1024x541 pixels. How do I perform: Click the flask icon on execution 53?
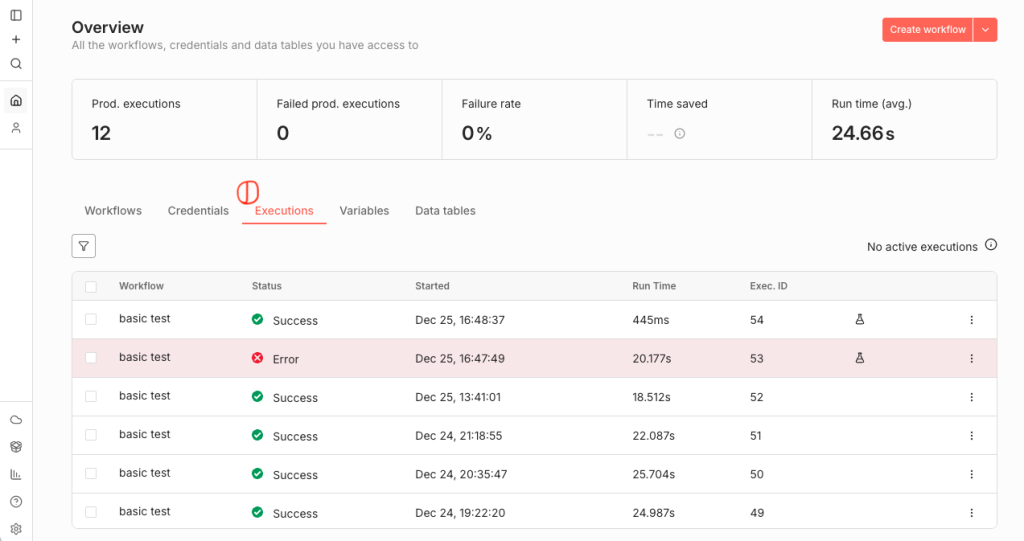click(859, 358)
